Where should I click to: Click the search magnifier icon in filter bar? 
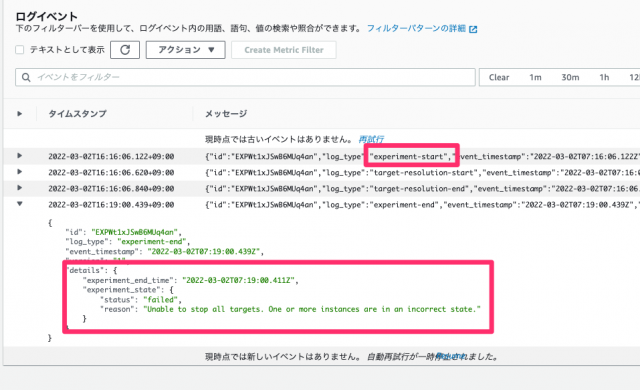[x=26, y=77]
